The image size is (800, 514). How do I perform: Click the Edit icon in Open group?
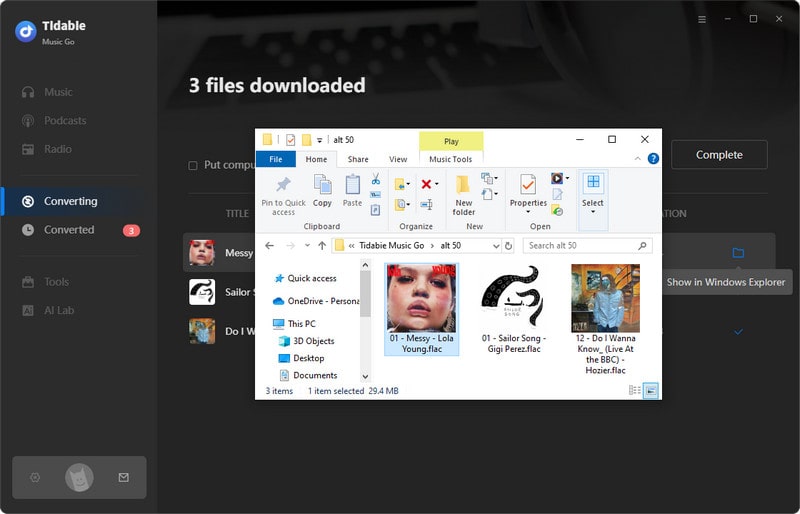pos(557,194)
